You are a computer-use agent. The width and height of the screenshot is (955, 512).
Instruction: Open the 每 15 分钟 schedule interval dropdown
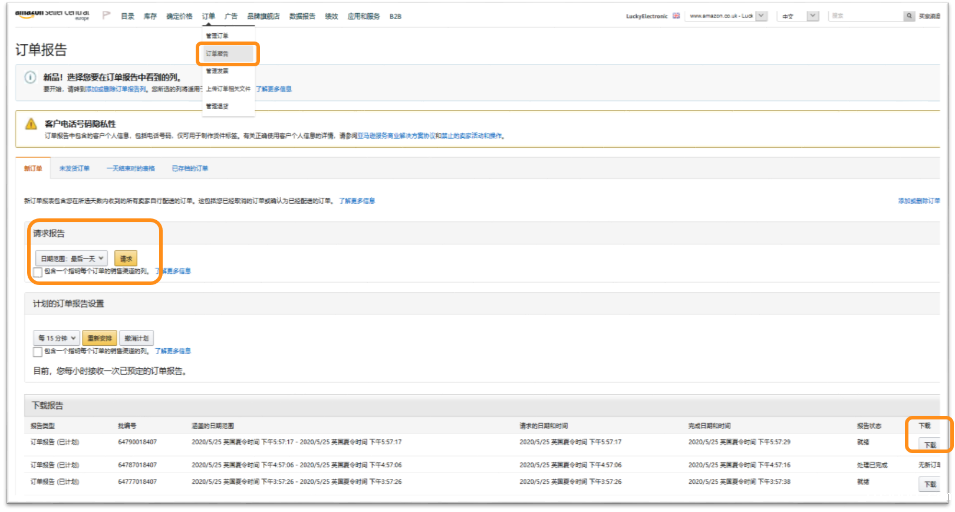pos(56,338)
